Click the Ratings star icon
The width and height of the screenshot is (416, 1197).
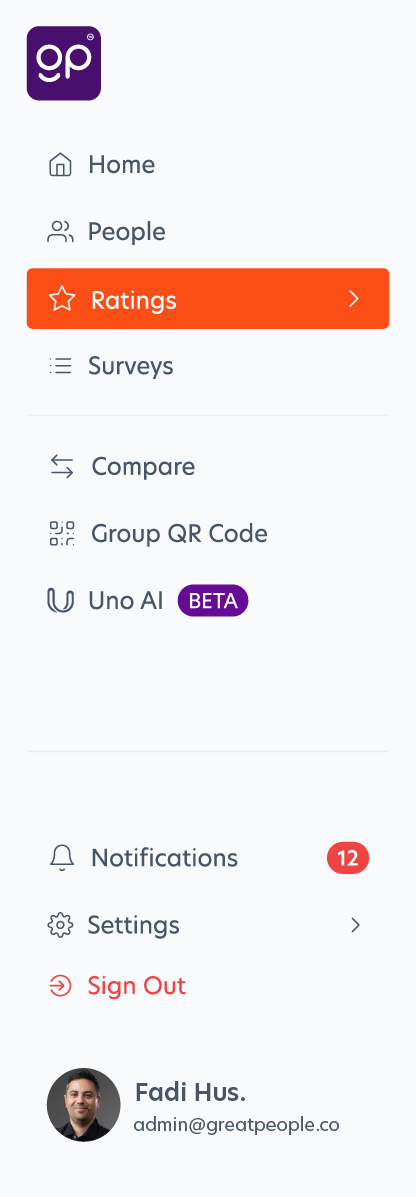(62, 299)
